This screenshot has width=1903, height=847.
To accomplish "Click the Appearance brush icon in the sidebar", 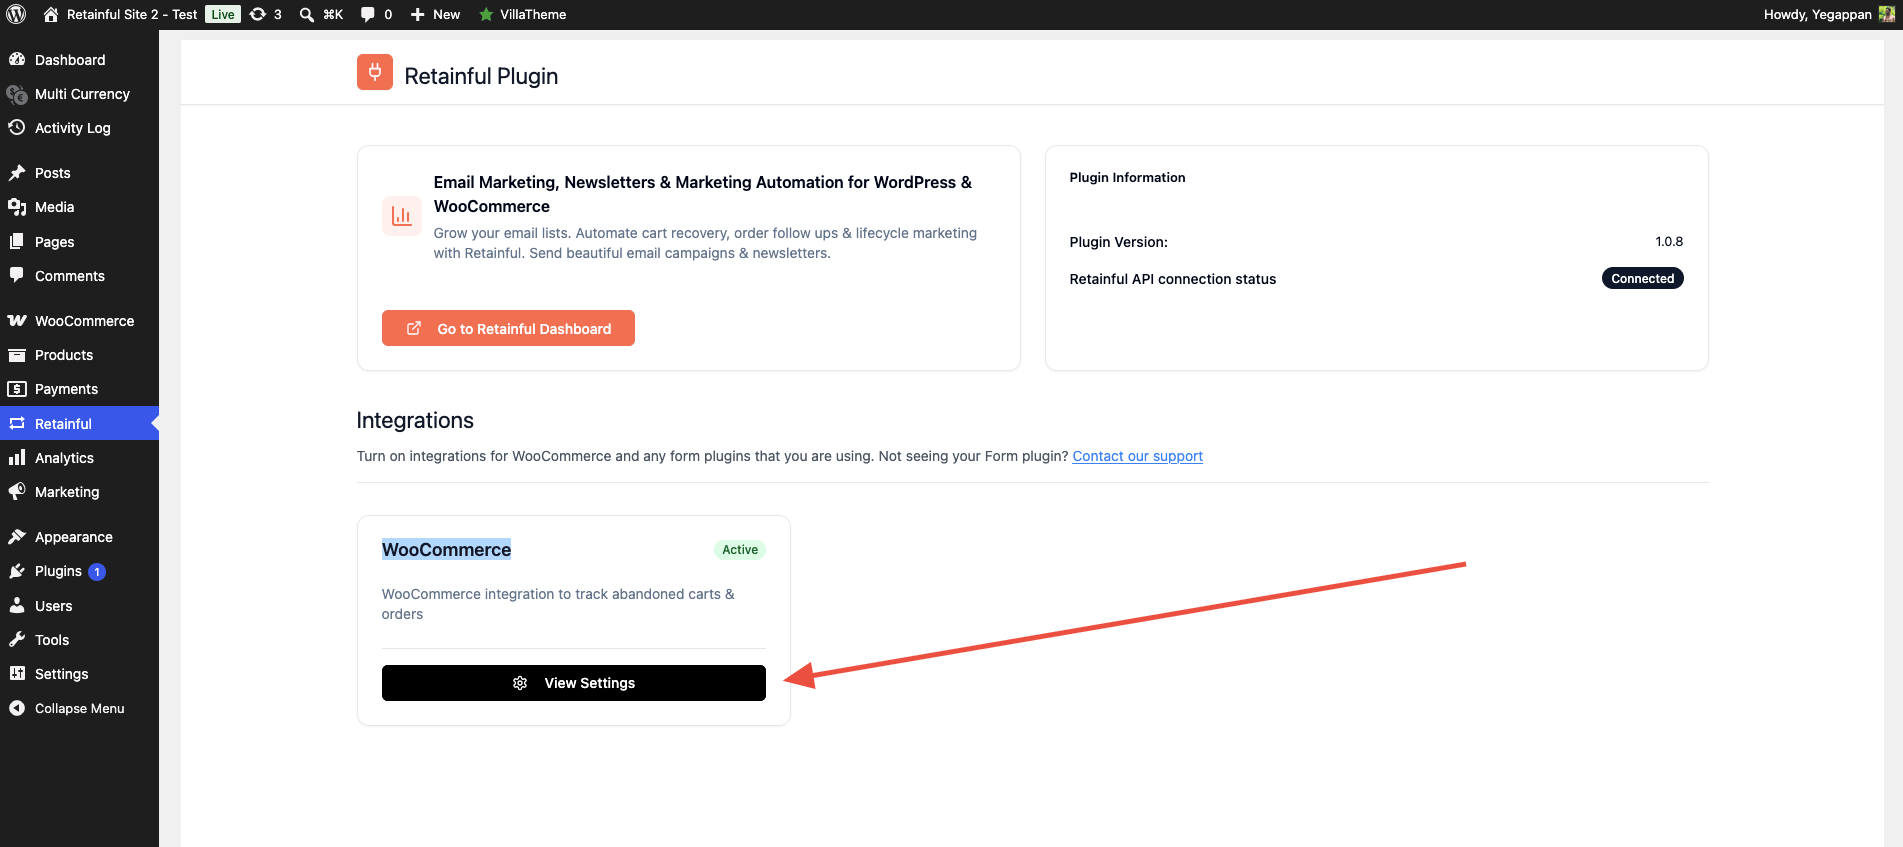I will point(17,537).
